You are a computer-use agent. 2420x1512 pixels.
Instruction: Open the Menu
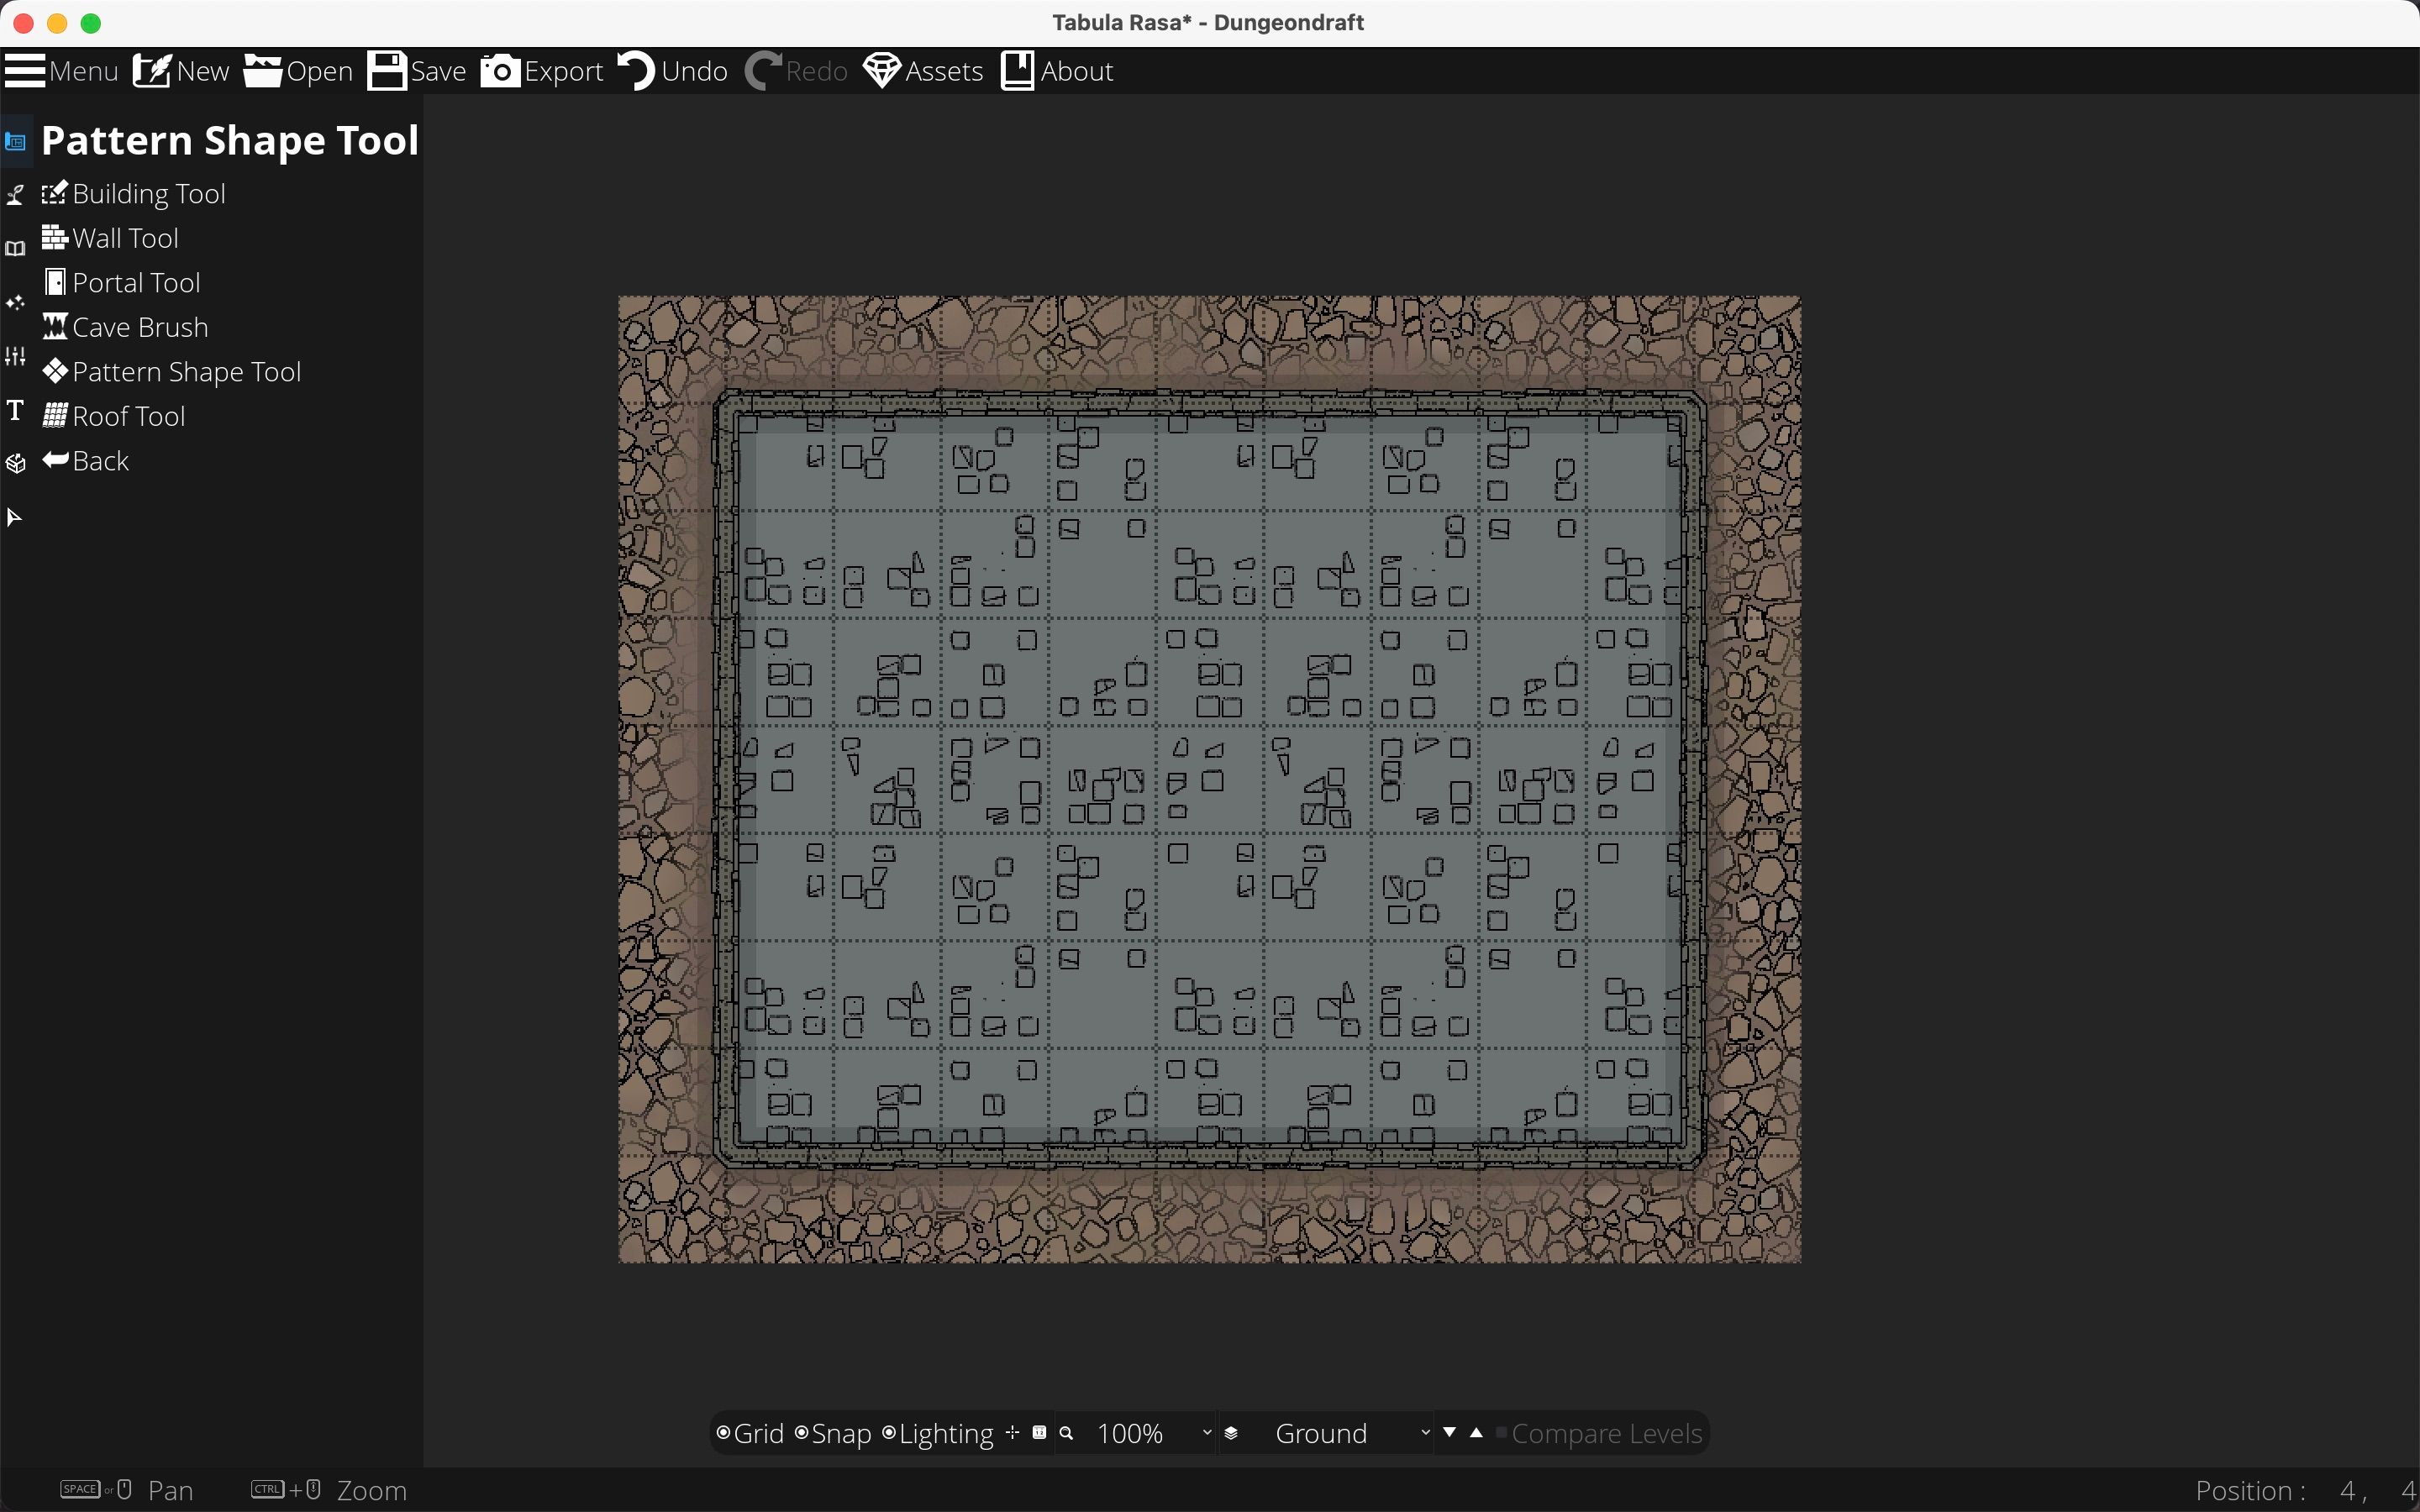pos(62,71)
